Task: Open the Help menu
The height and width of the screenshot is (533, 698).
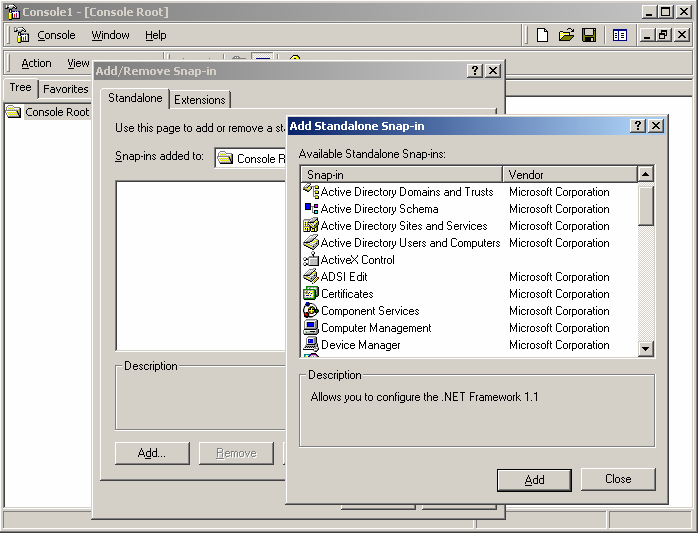Action: 156,35
